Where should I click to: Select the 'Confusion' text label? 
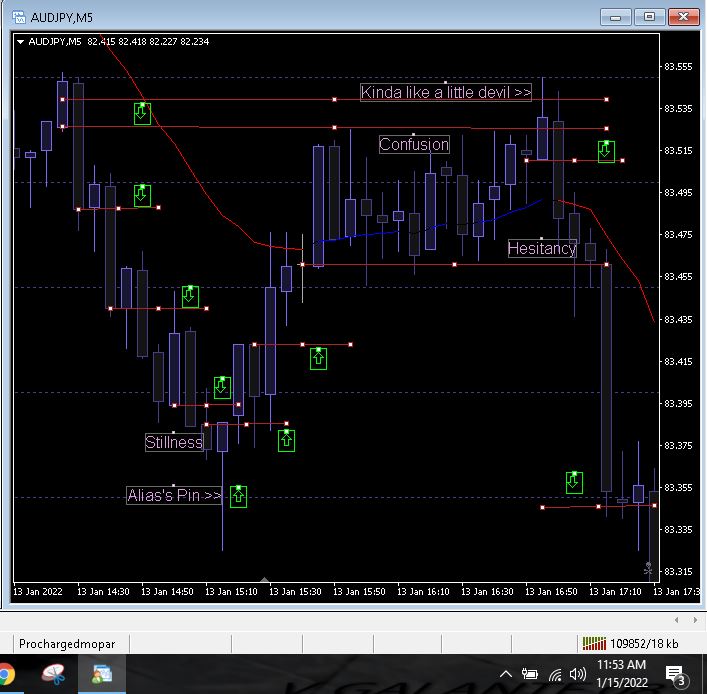(x=414, y=145)
